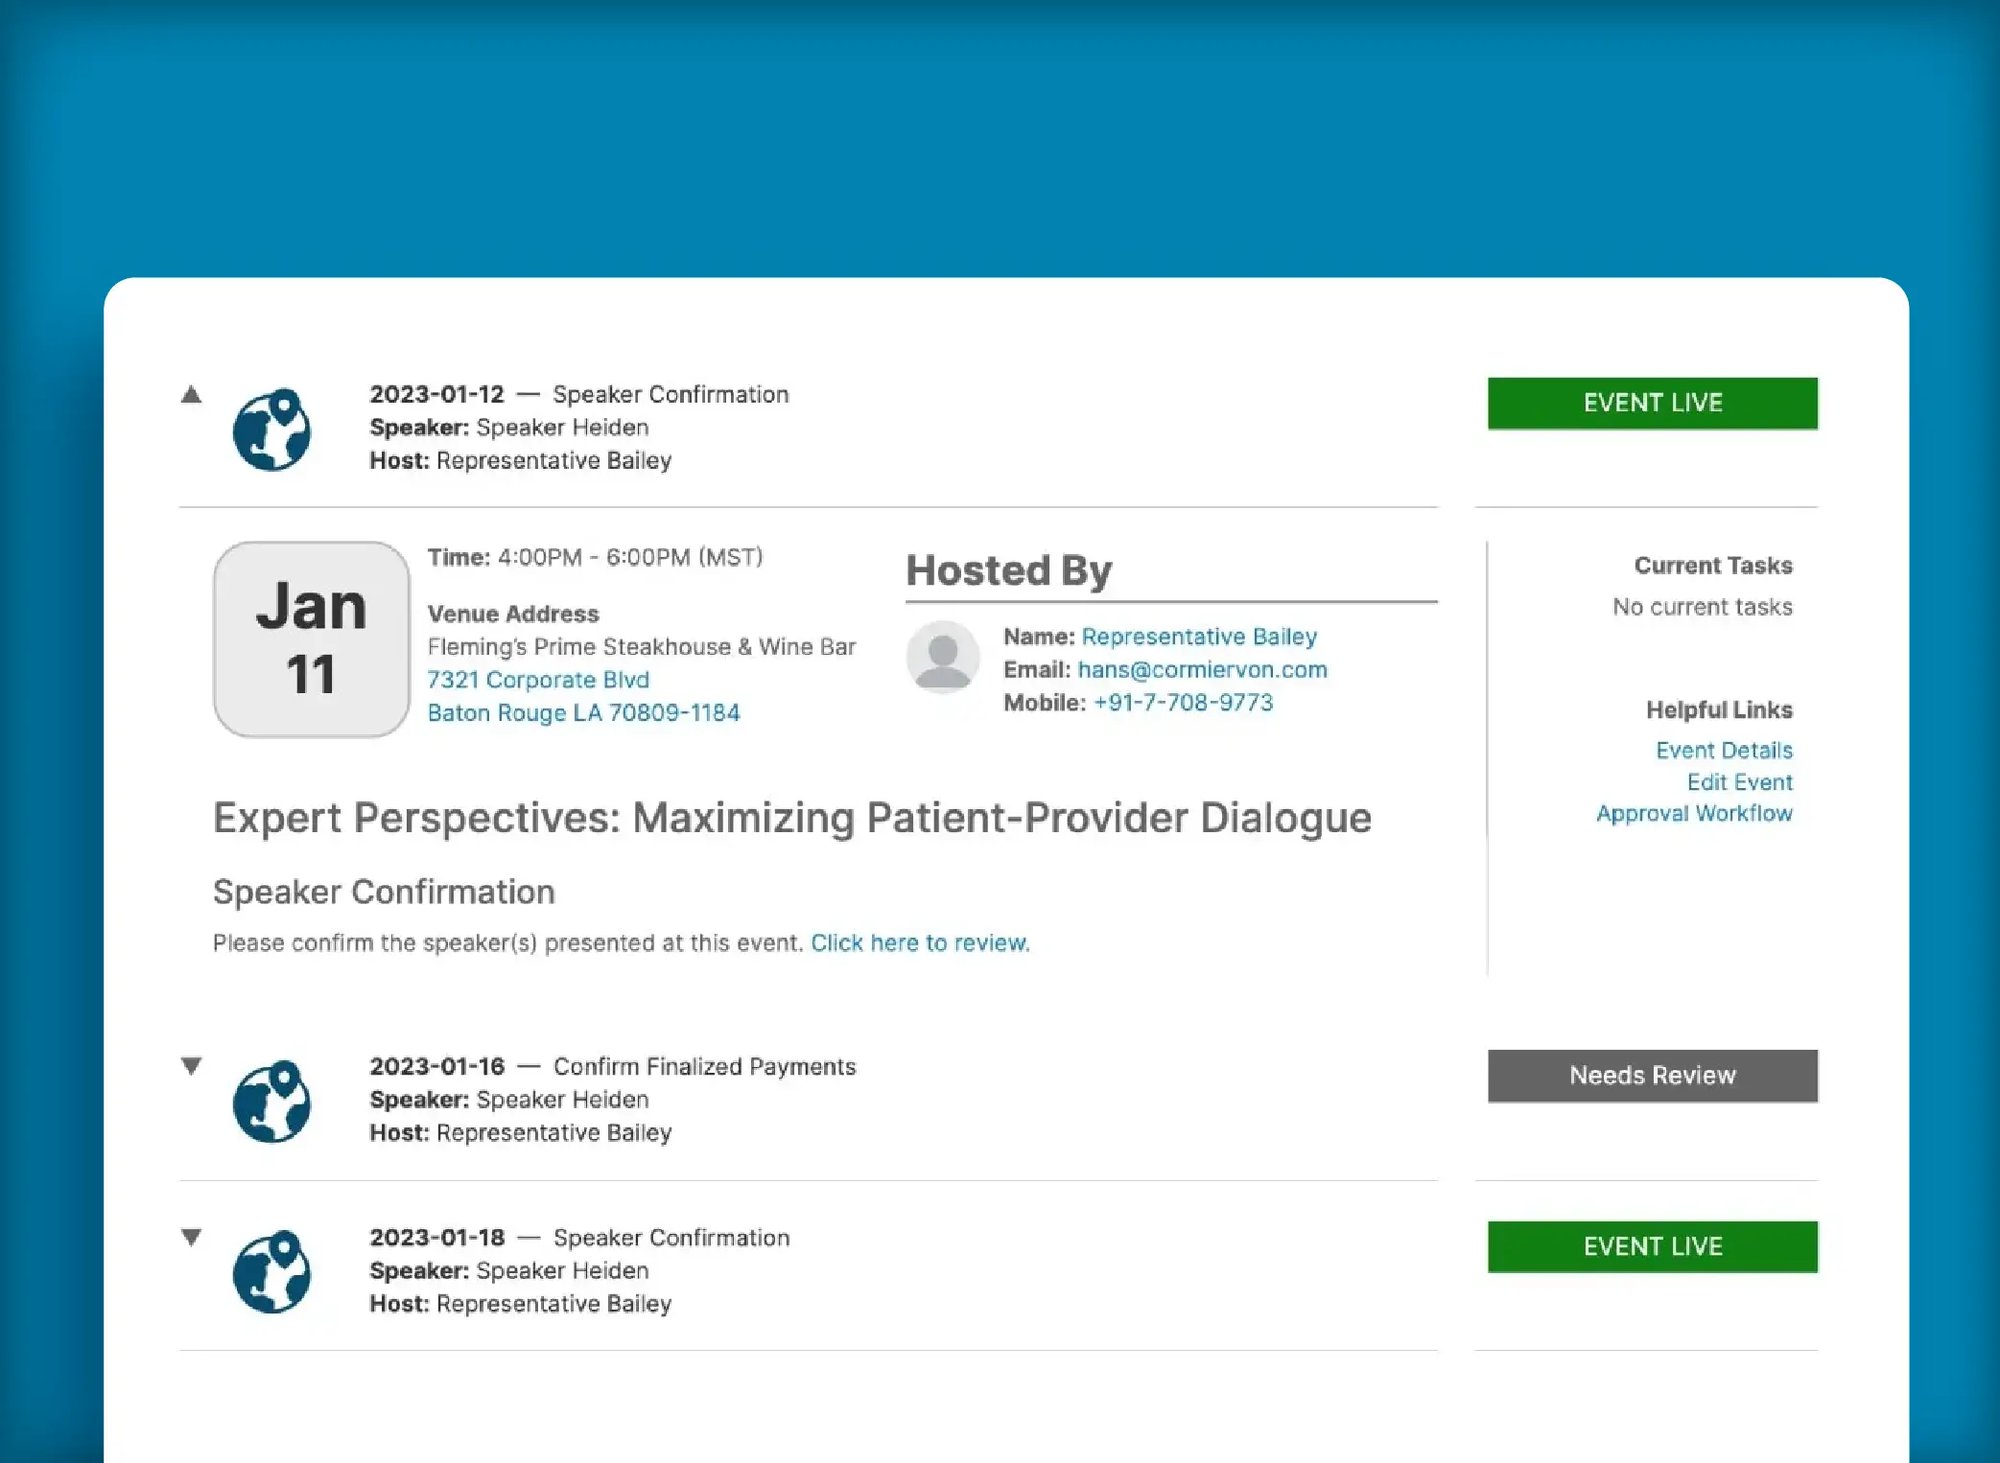Click EVENT LIVE button for 2023-01-18
2000x1463 pixels.
(x=1652, y=1246)
